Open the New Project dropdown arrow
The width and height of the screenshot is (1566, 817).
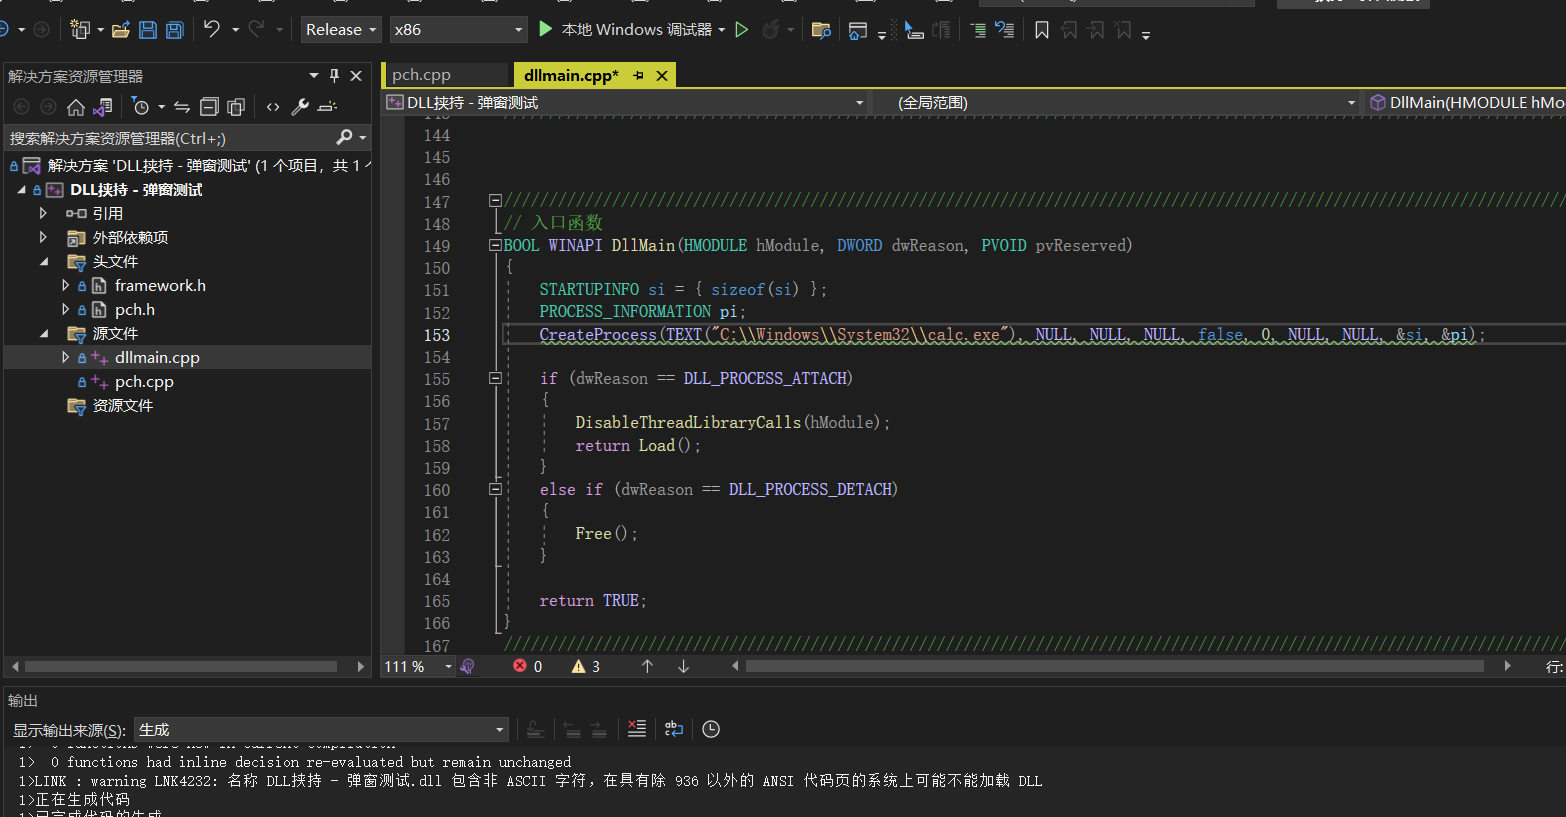103,30
